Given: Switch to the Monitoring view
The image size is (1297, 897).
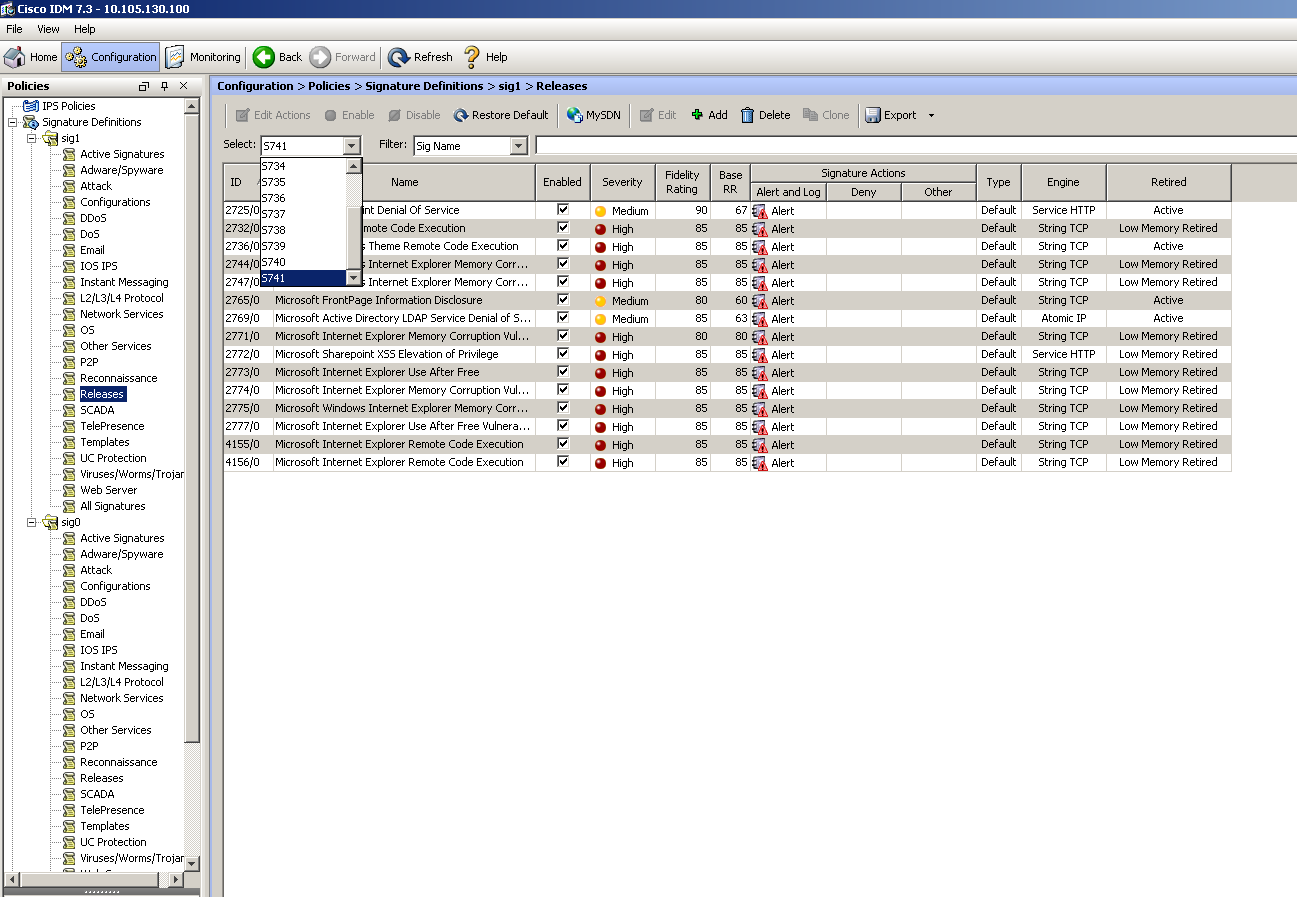Looking at the screenshot, I should (203, 57).
